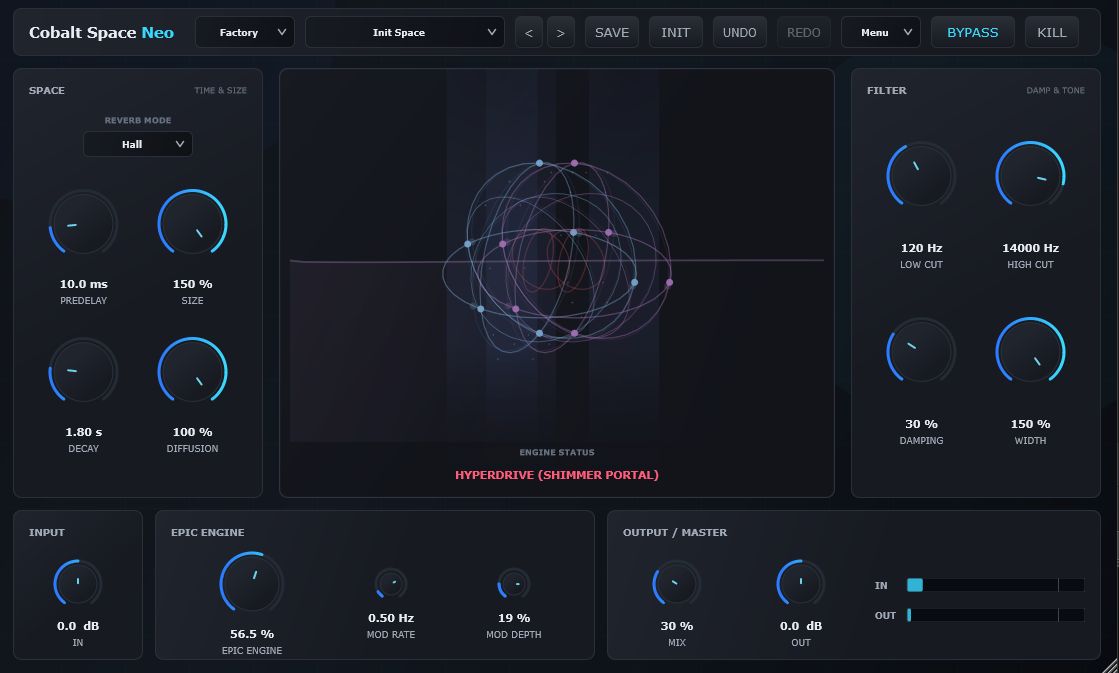Click the OUT level meter

(996, 615)
